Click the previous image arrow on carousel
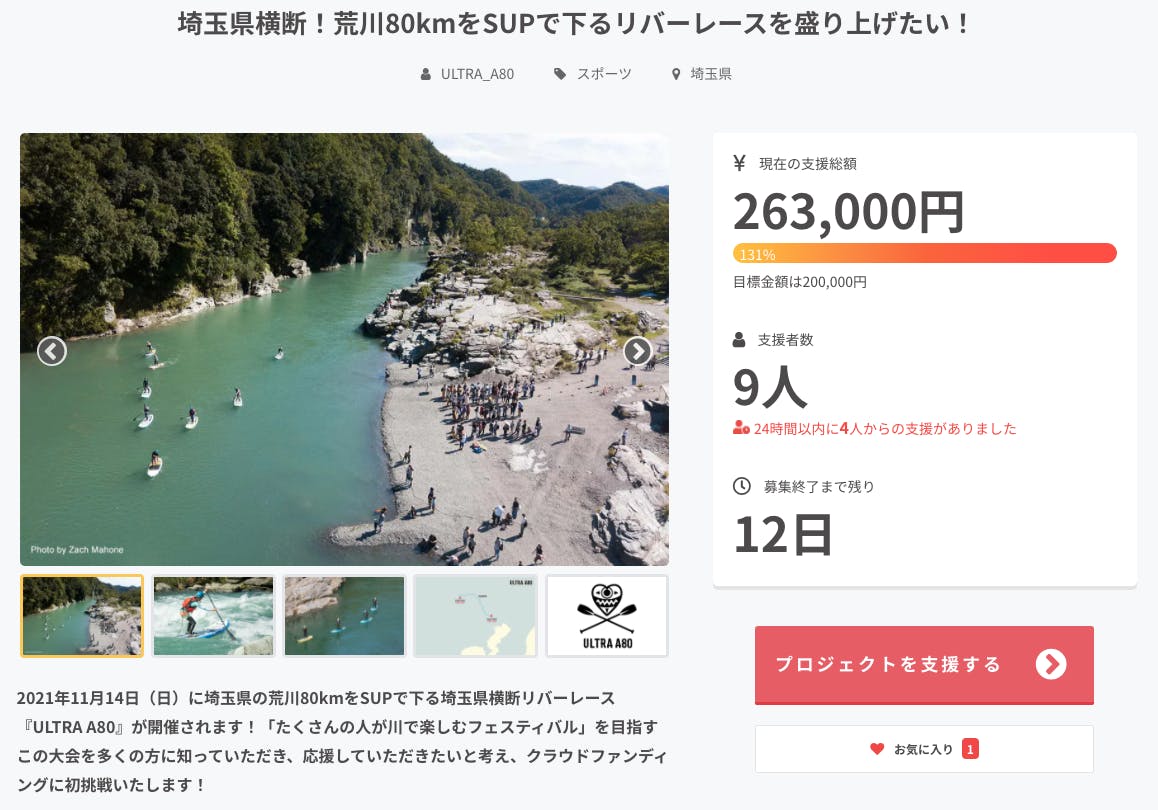 pos(52,351)
